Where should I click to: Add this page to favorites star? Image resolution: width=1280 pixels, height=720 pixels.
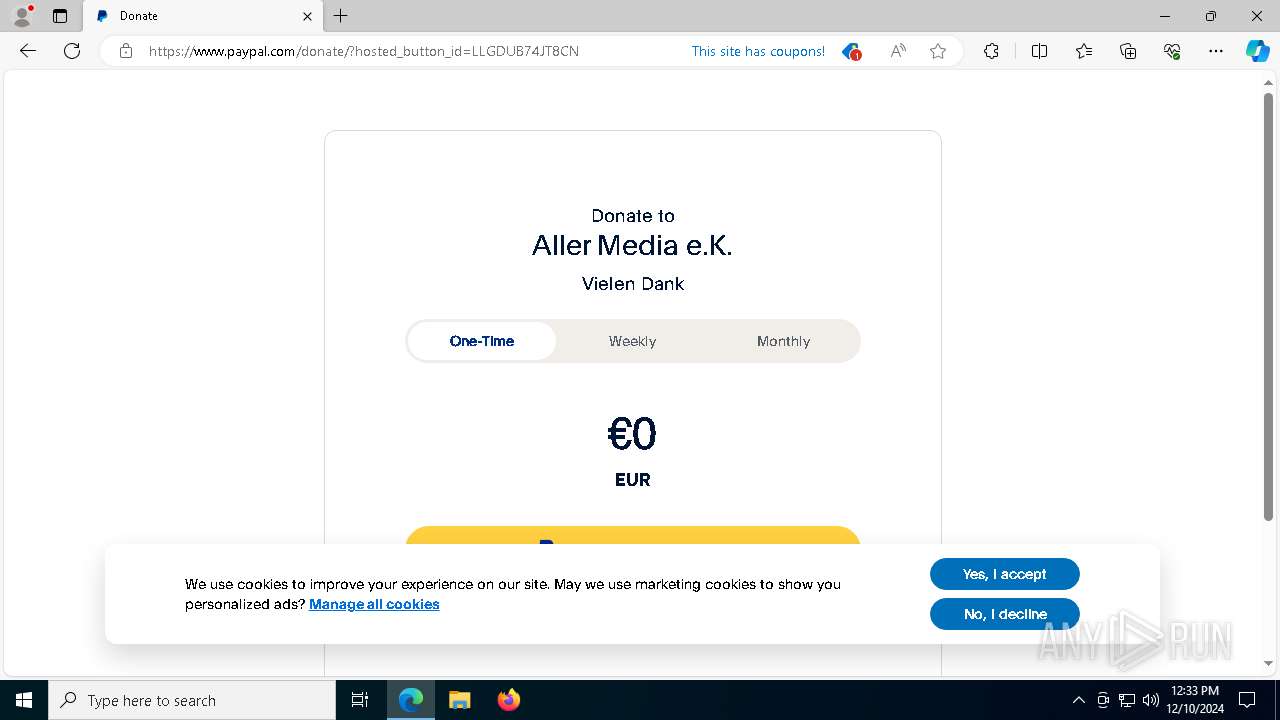click(x=938, y=51)
